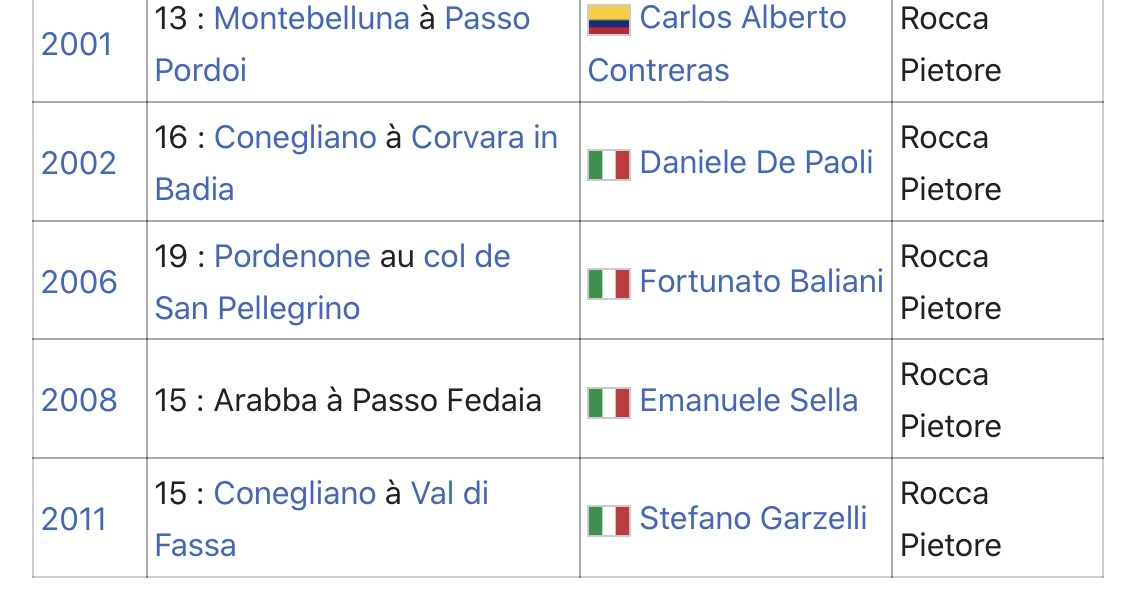Click the Italian flag beside Fortunato Baliani

tap(609, 283)
